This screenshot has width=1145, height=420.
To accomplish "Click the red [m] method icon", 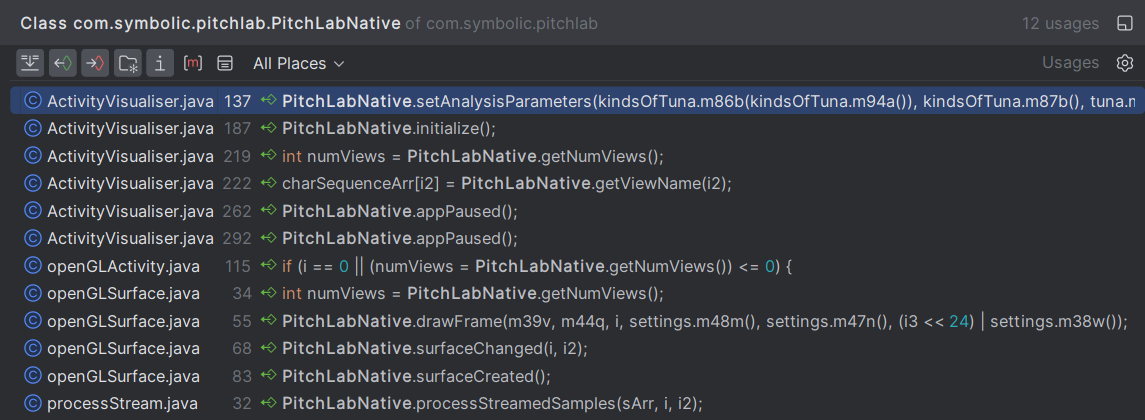I will pos(193,63).
